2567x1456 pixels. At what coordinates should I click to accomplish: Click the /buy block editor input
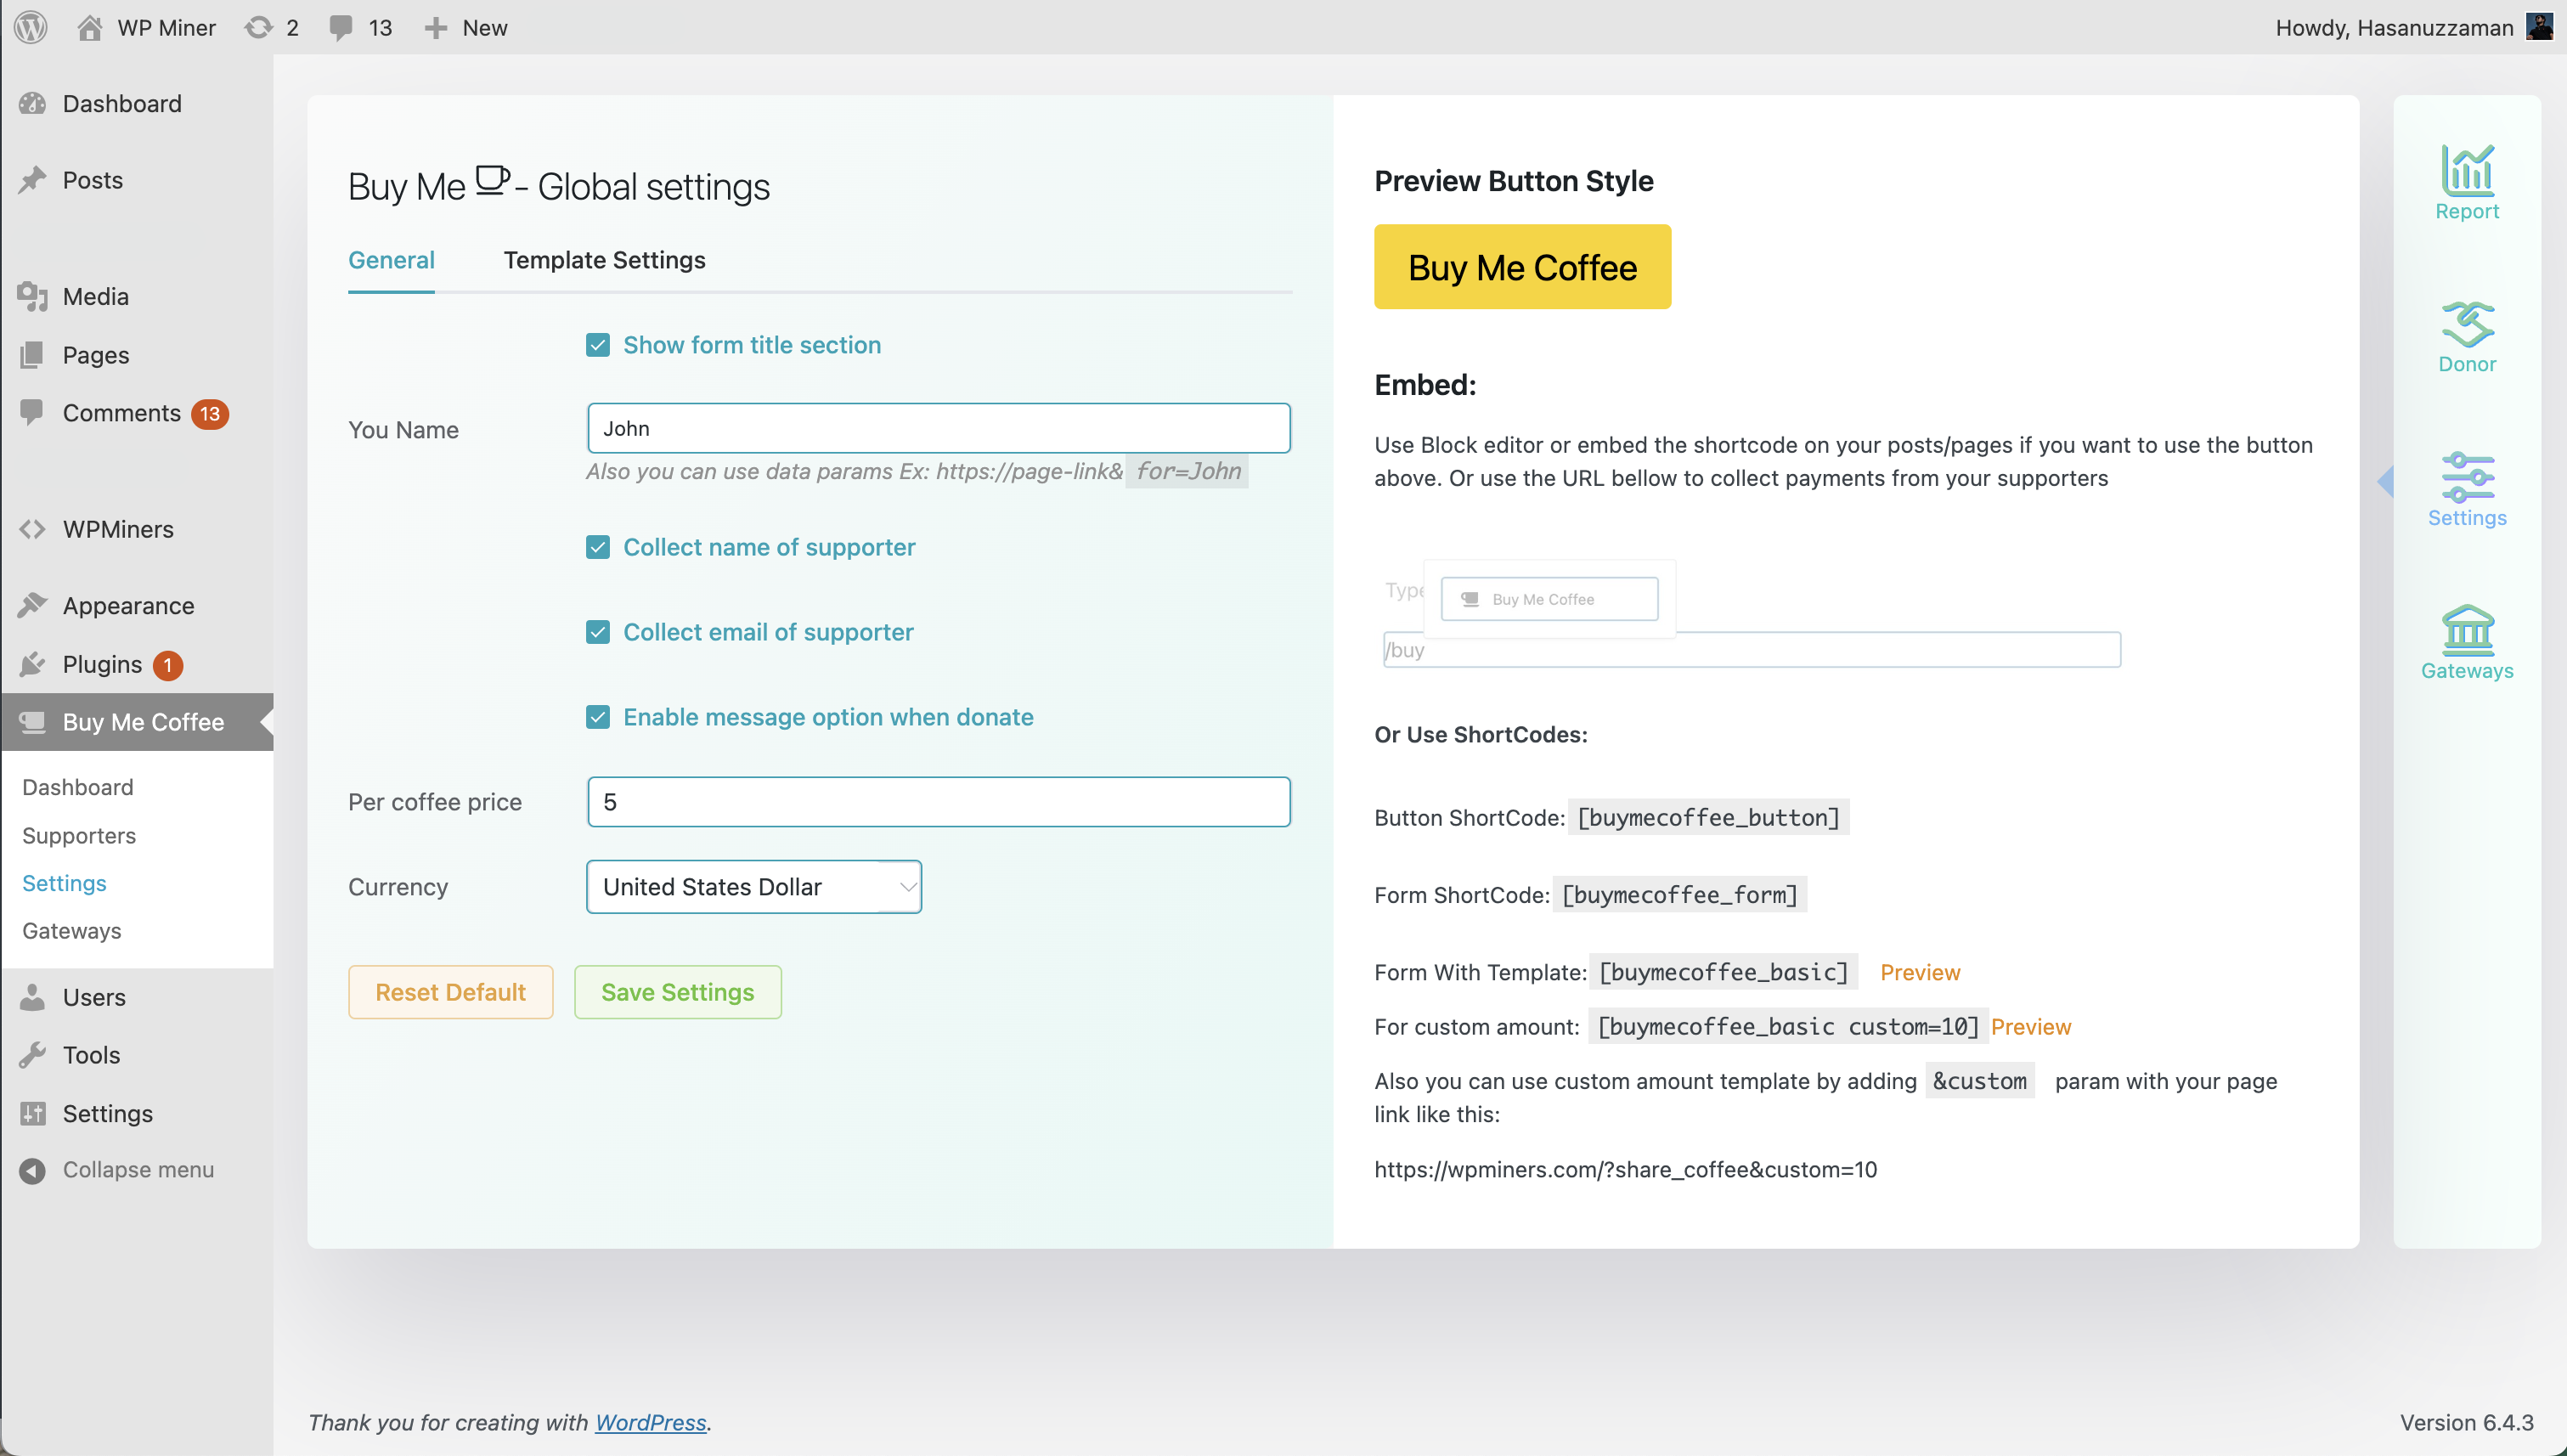click(1752, 650)
